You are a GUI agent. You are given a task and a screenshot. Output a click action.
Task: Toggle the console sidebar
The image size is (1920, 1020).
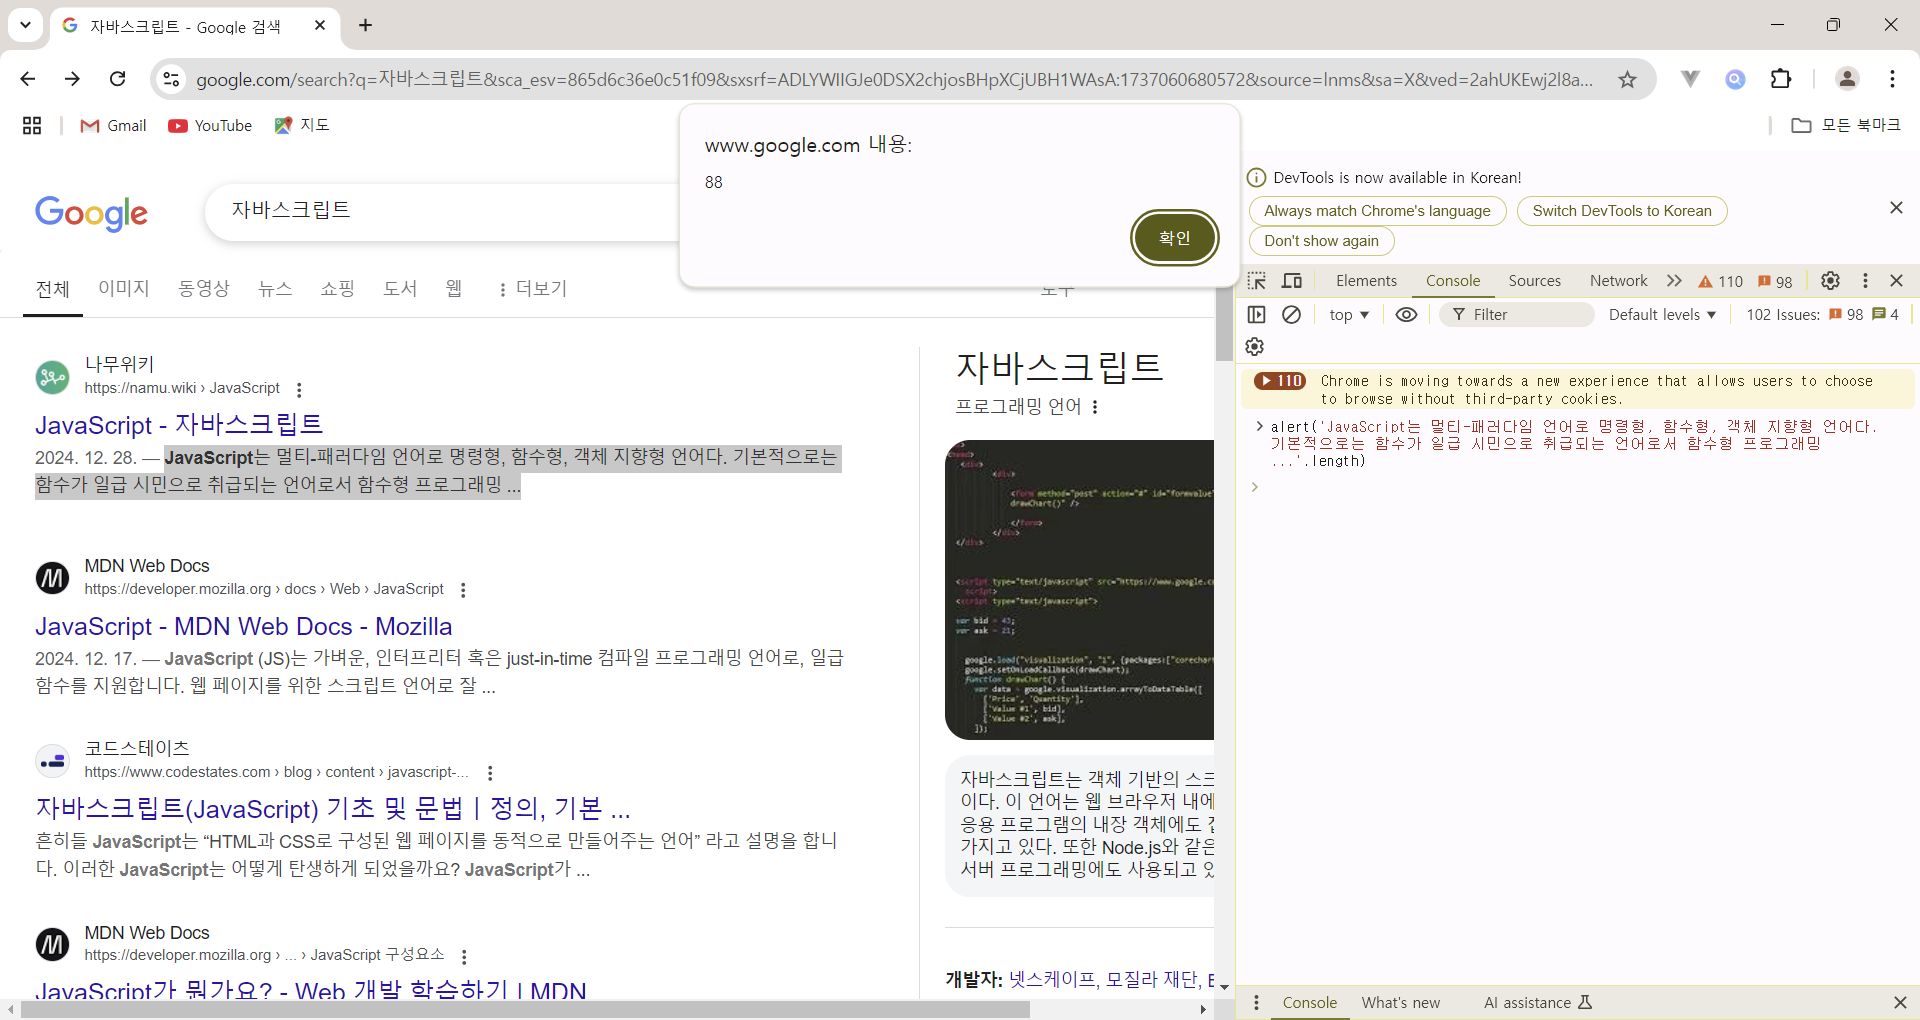(x=1257, y=315)
